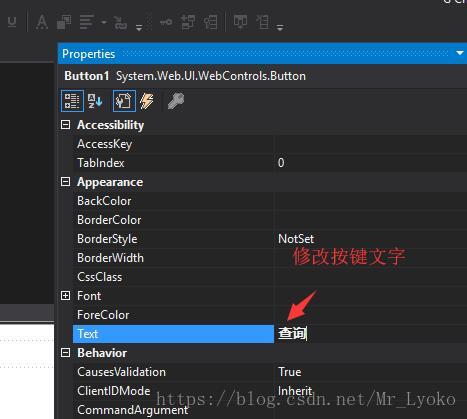Viewport: 467px width, 419px height.
Task: Select the highlighted Text property row
Action: [173, 334]
